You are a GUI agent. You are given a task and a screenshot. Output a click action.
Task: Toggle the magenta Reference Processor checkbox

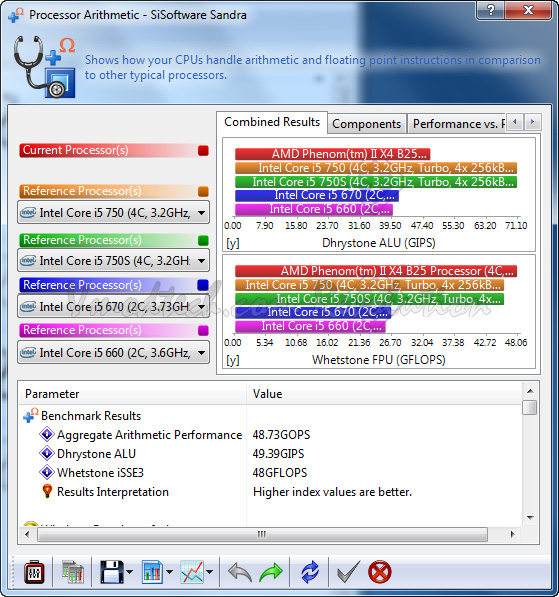pyautogui.click(x=203, y=330)
